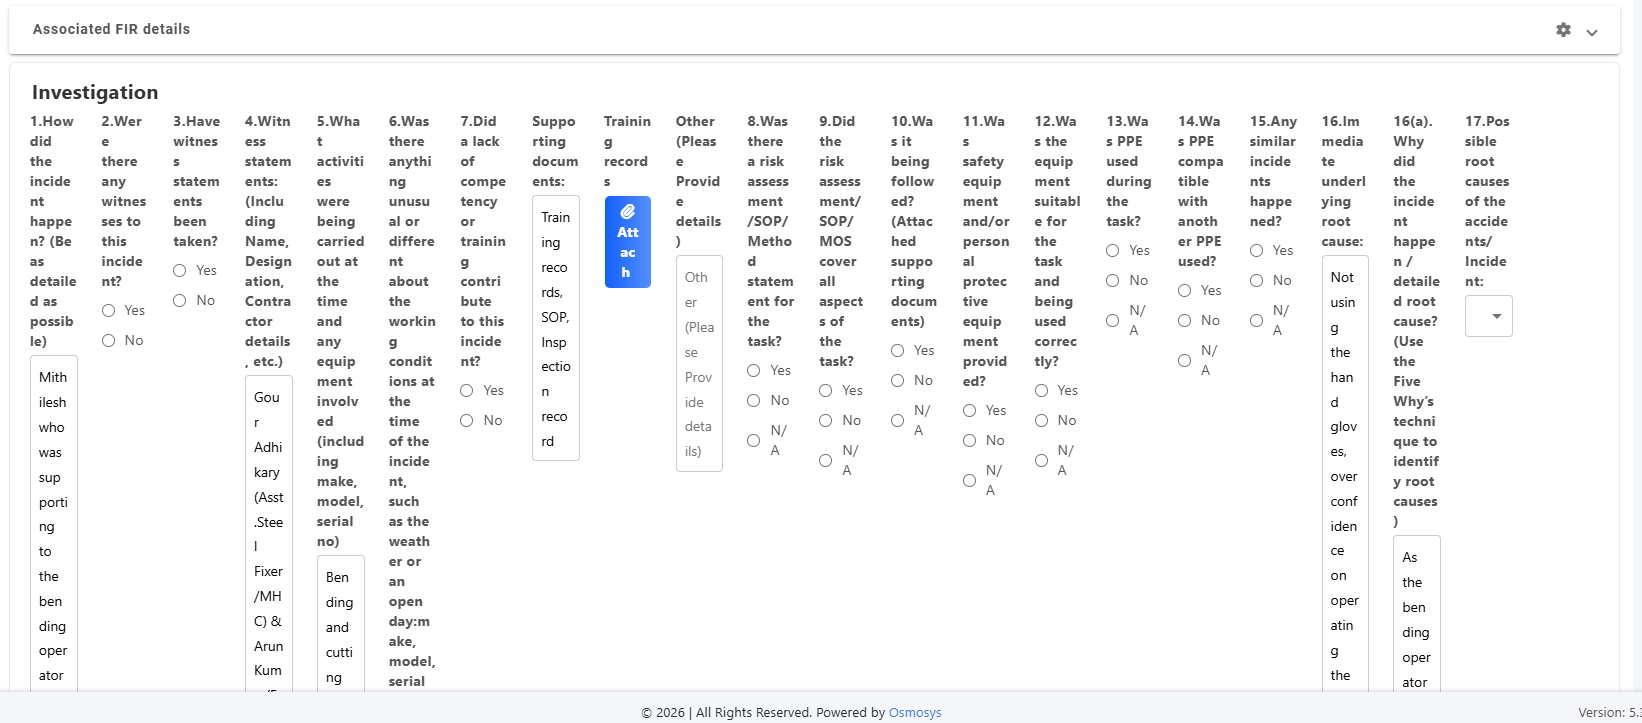Viewport: 1642px width, 723px height.
Task: Choose Yes for was it being followed
Action: tap(898, 351)
